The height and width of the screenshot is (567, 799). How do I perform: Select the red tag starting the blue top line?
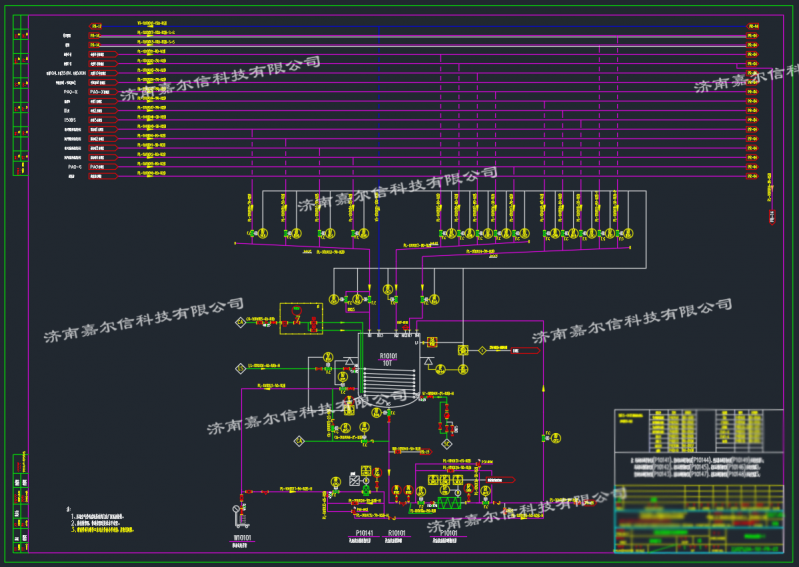96,26
